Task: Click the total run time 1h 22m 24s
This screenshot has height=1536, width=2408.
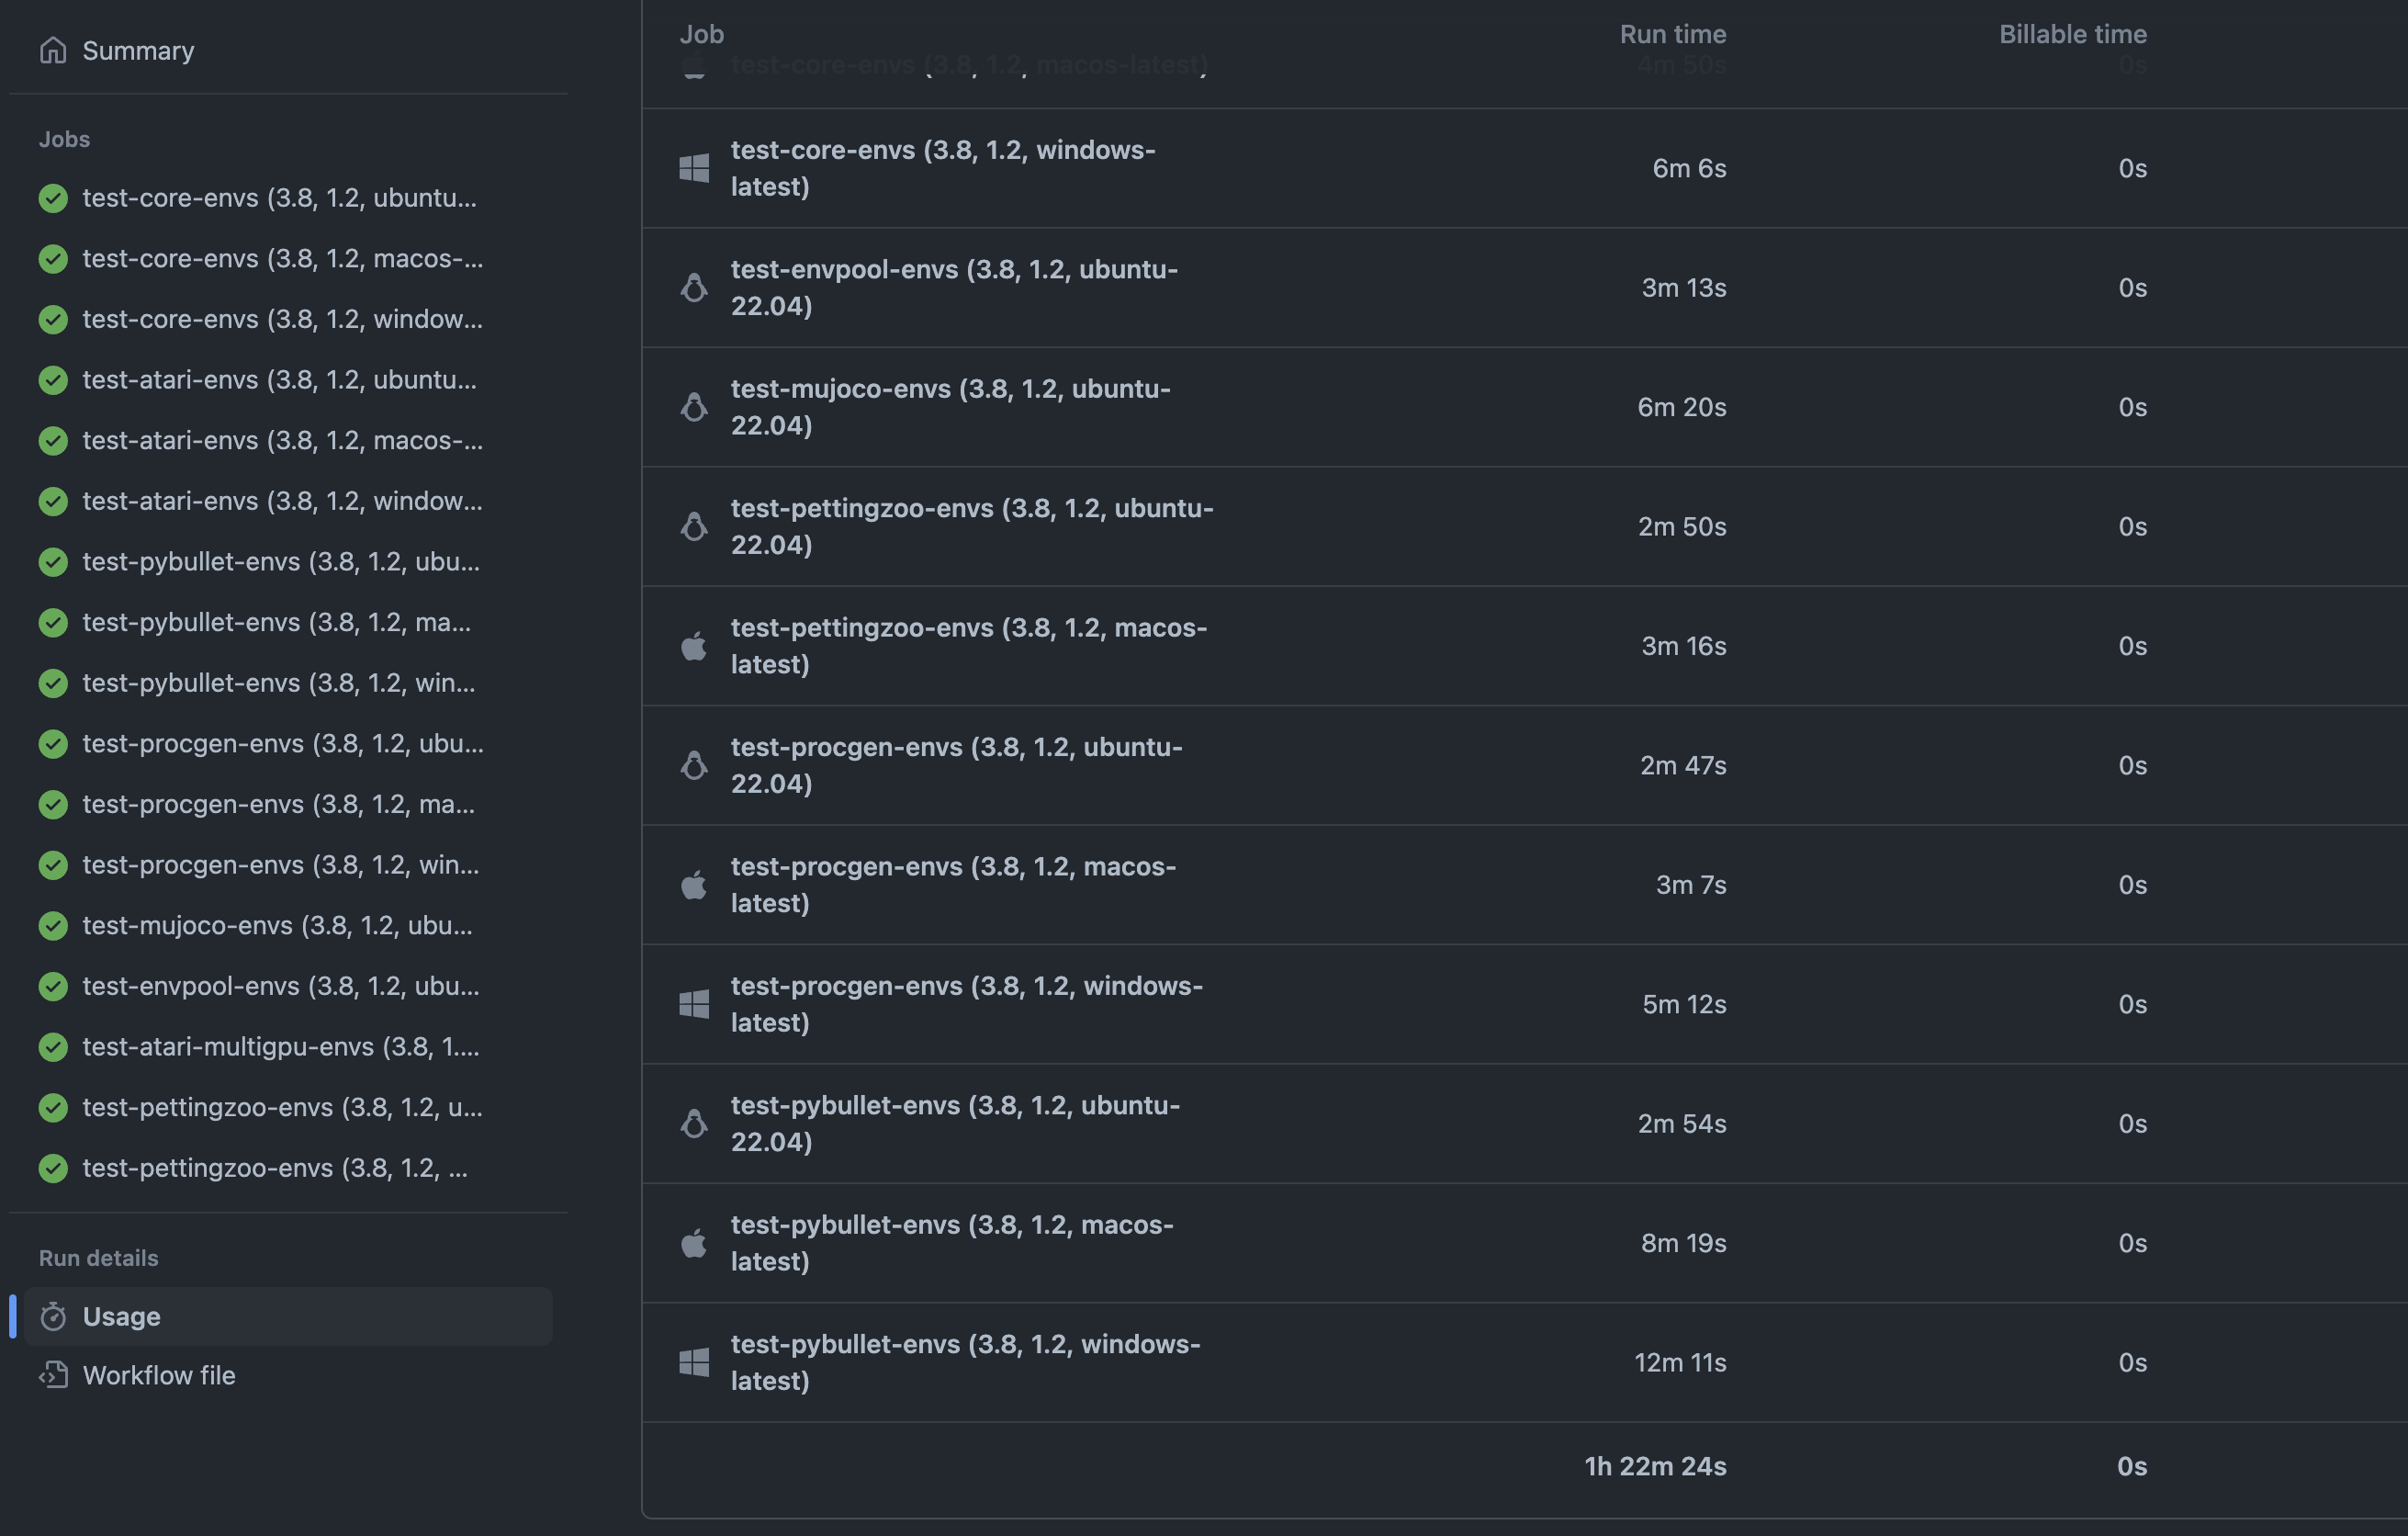Action: tap(1655, 1466)
